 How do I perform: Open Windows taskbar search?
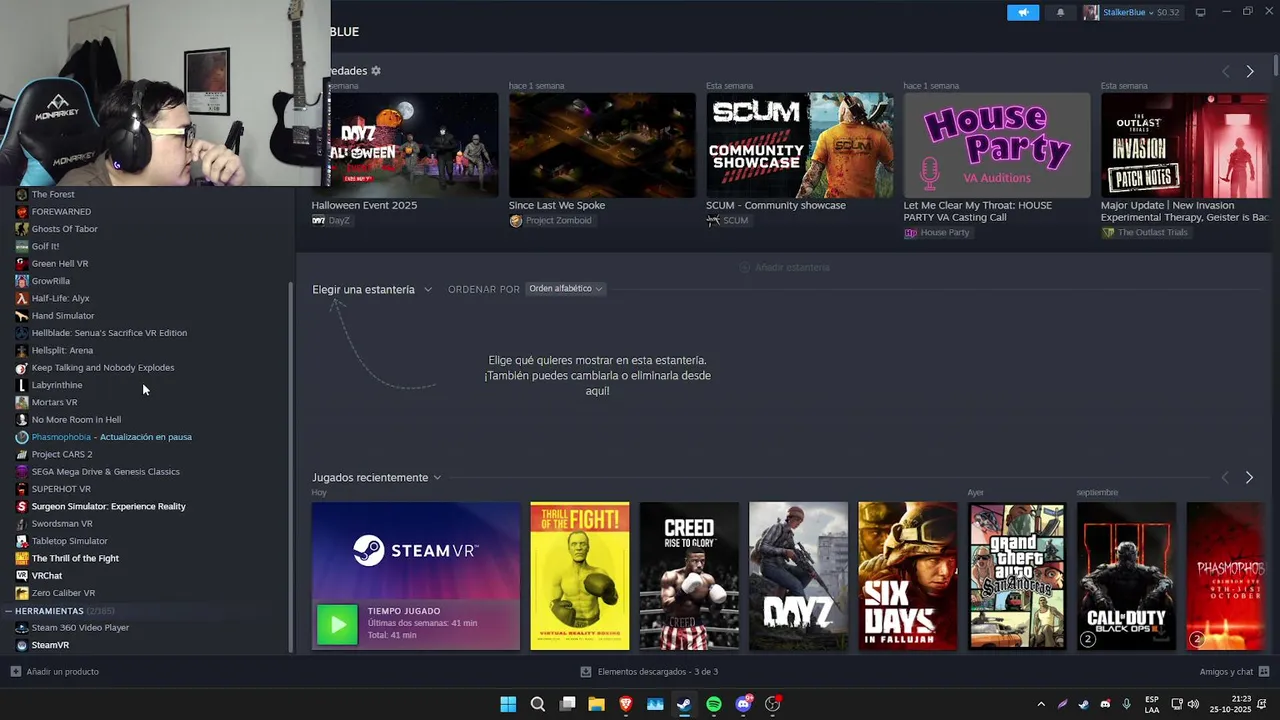(537, 704)
